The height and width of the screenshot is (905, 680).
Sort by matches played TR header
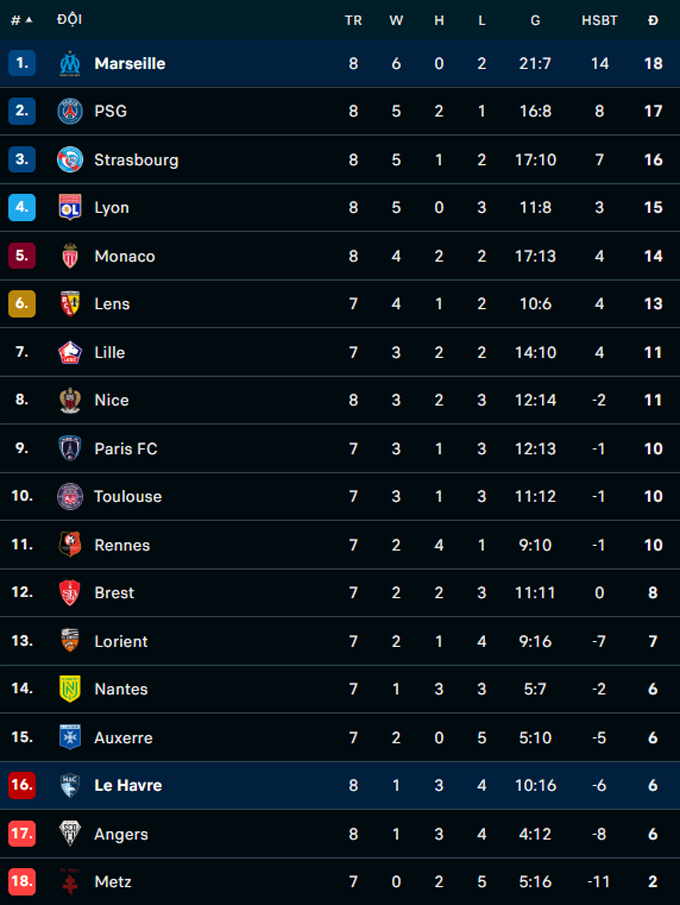[x=353, y=20]
